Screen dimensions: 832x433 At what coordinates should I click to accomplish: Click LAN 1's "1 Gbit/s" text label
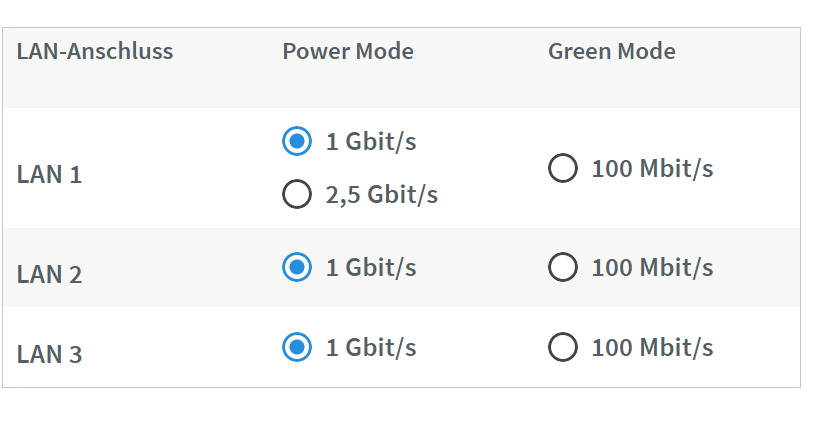tap(371, 142)
